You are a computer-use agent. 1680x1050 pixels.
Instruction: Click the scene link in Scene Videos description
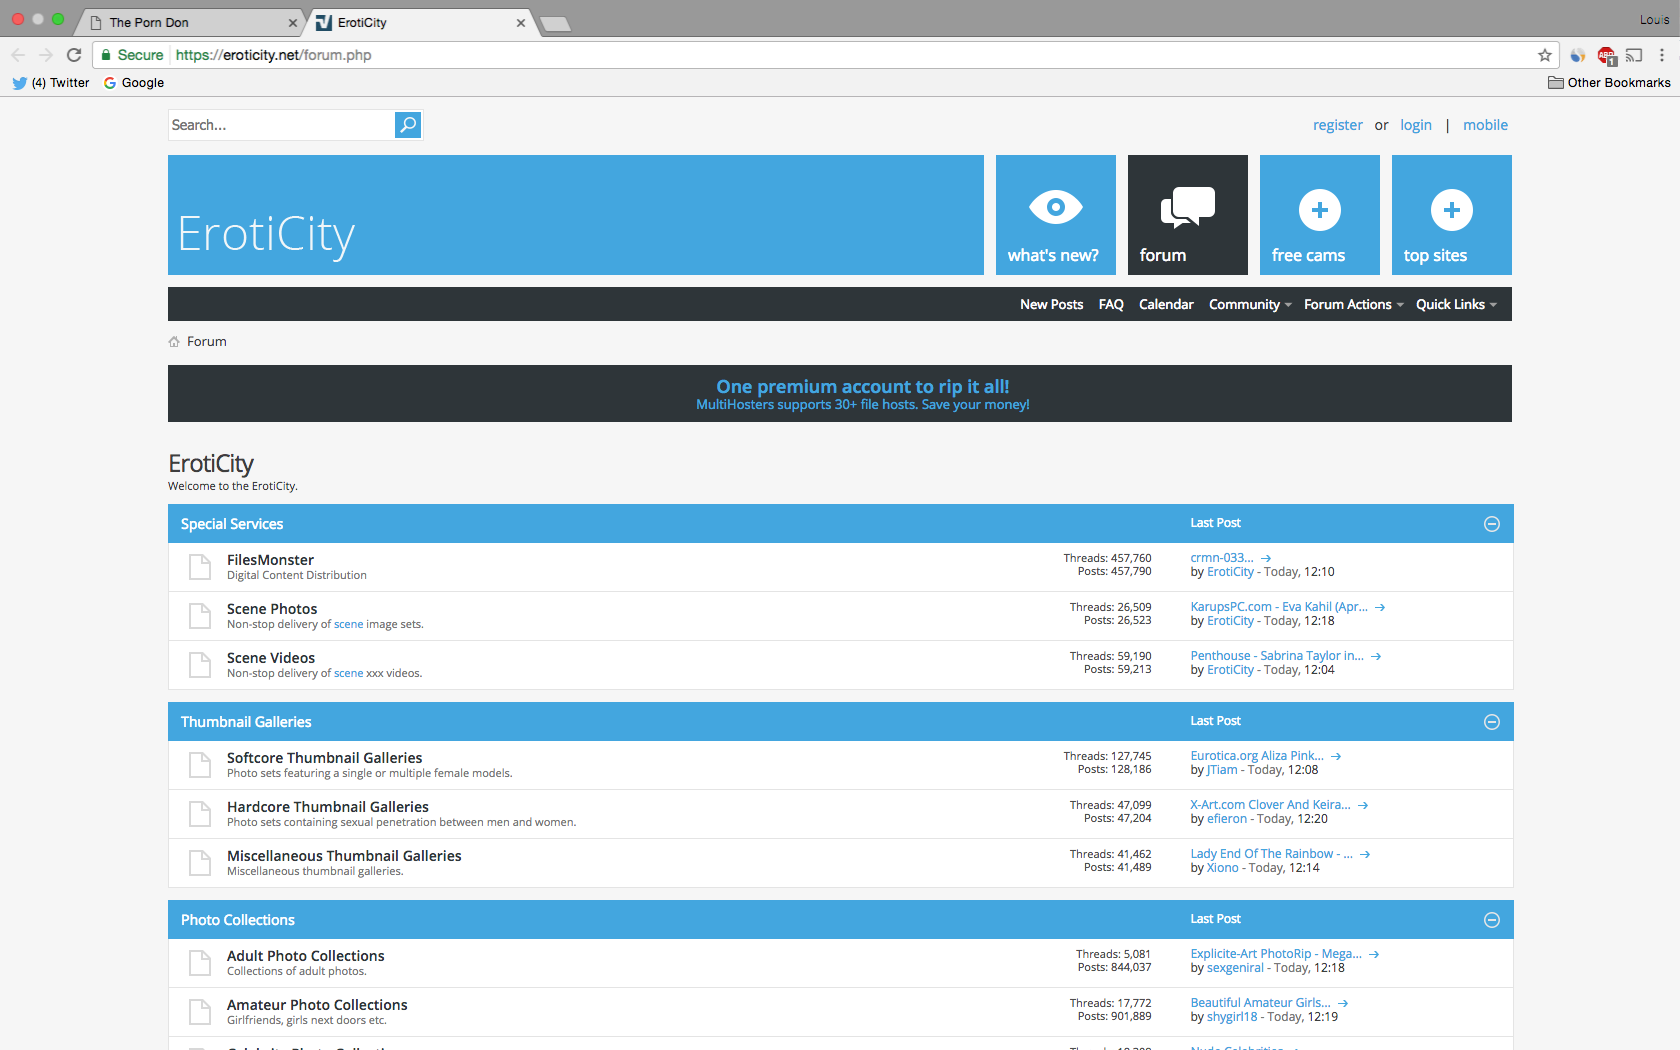pos(349,673)
